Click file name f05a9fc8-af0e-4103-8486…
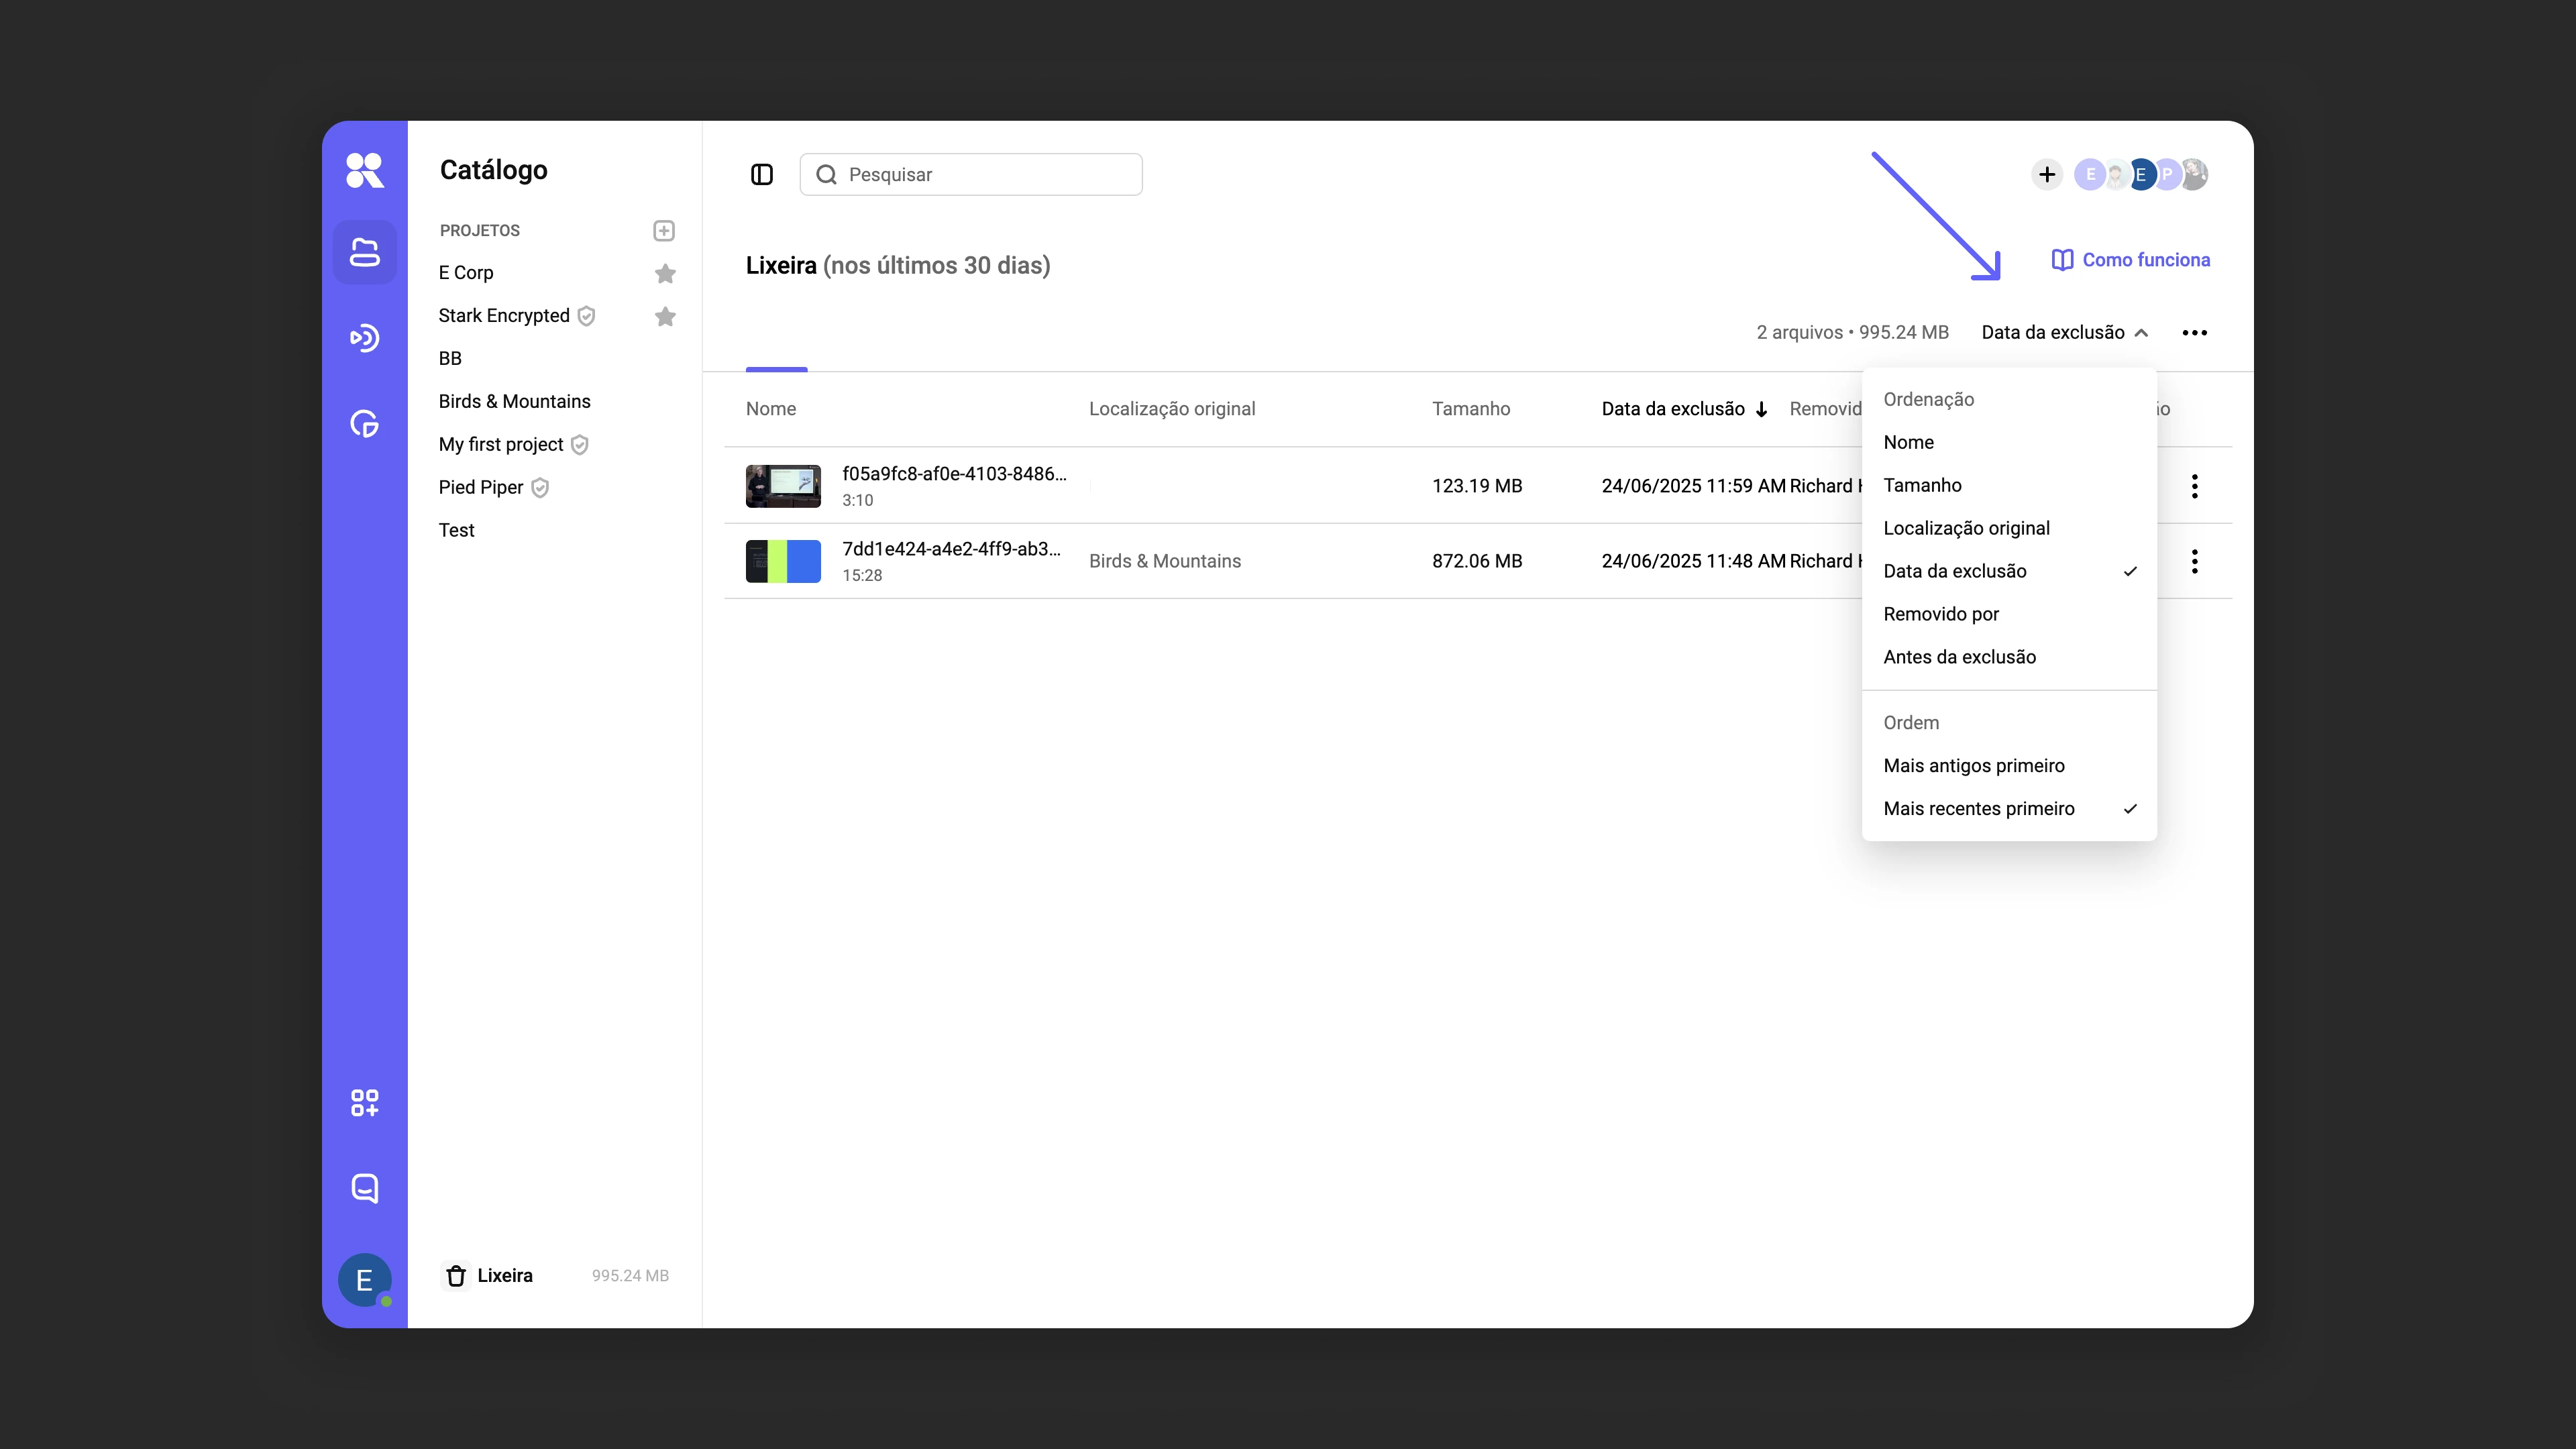Screen dimensions: 2576x1449 click(954, 474)
